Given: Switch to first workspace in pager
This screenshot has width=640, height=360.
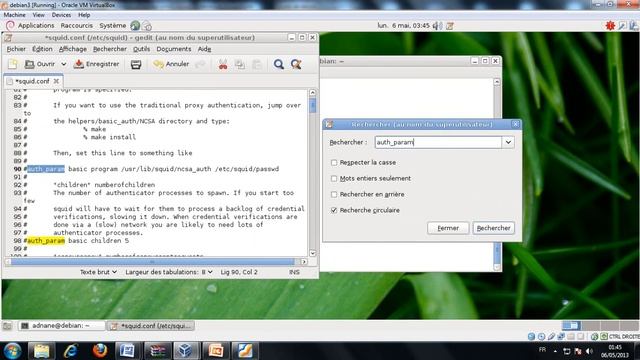Looking at the screenshot, I should [x=571, y=325].
